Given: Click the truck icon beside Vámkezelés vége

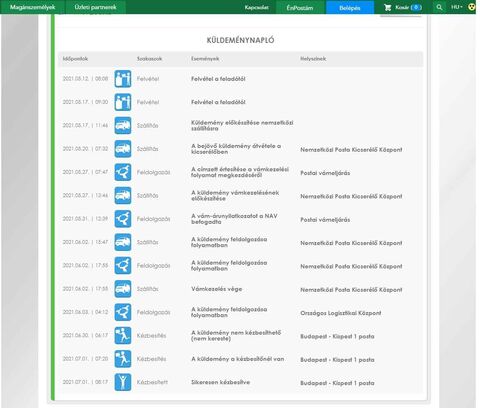Looking at the screenshot, I should (123, 289).
